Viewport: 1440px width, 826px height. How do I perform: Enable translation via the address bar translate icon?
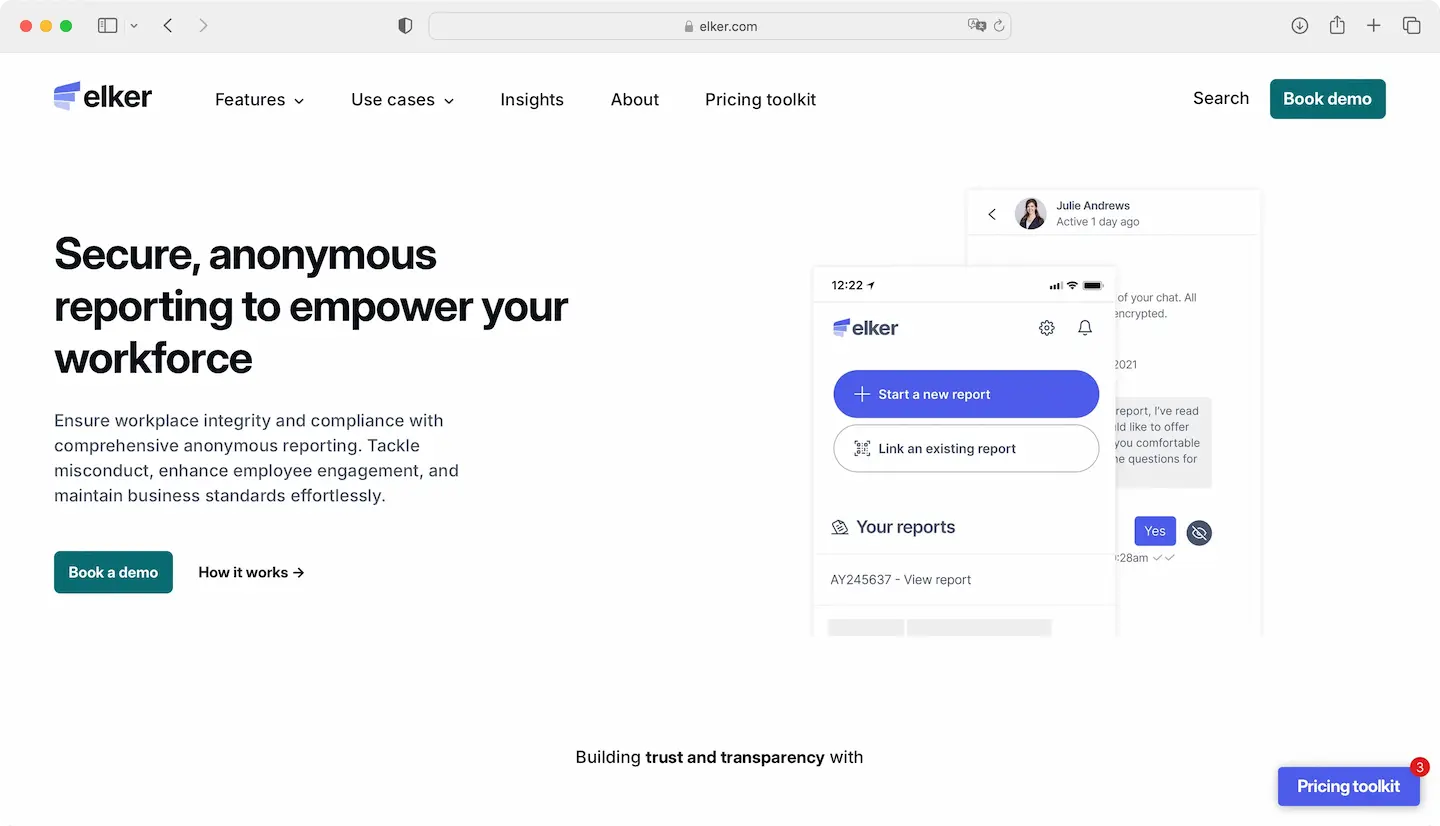tap(977, 25)
